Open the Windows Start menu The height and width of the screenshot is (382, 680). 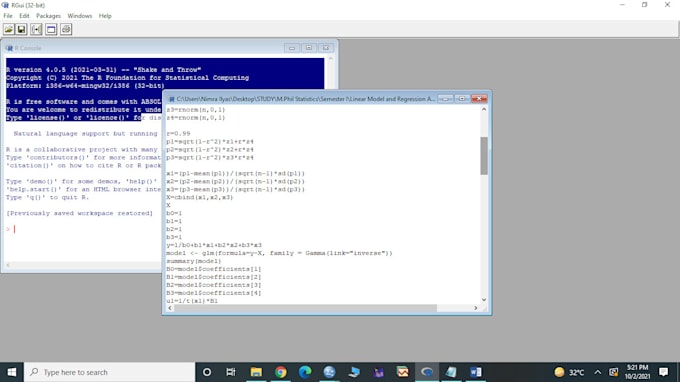coord(12,372)
